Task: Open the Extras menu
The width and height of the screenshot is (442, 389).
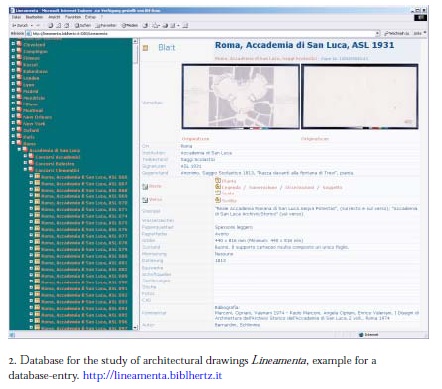Action: (90, 17)
